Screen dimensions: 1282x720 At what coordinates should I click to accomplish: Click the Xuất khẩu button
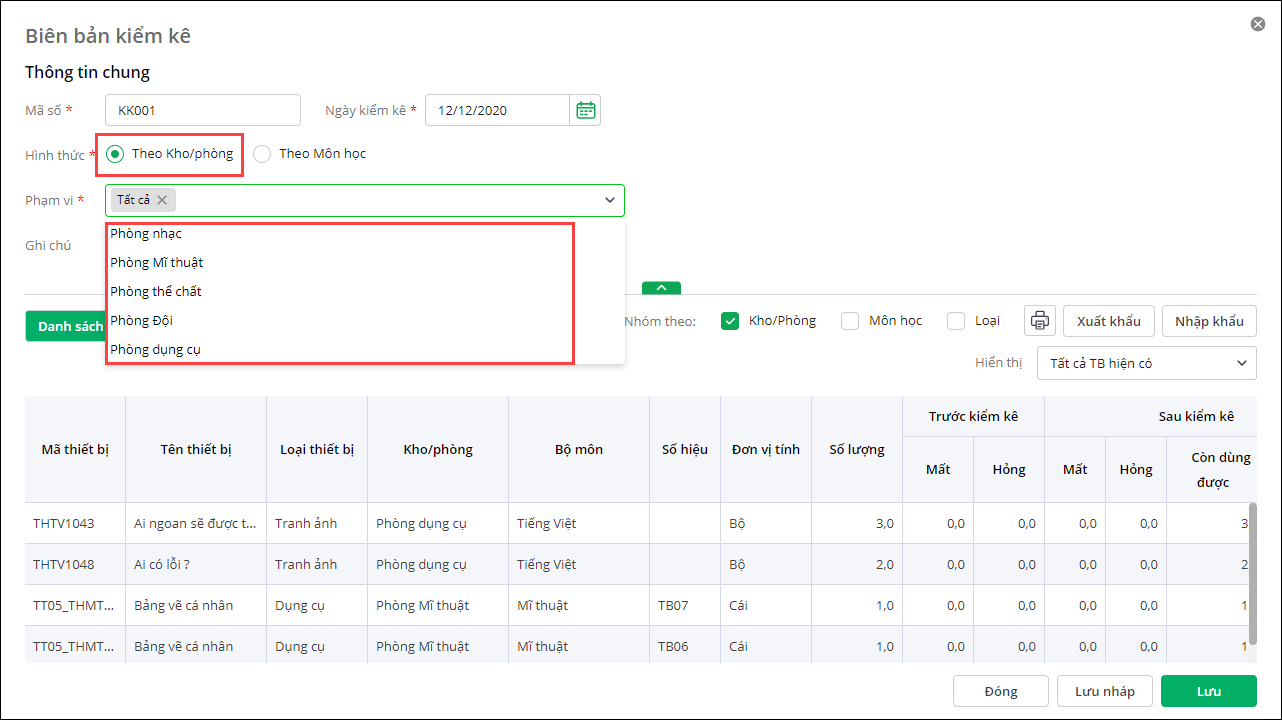click(x=1108, y=321)
